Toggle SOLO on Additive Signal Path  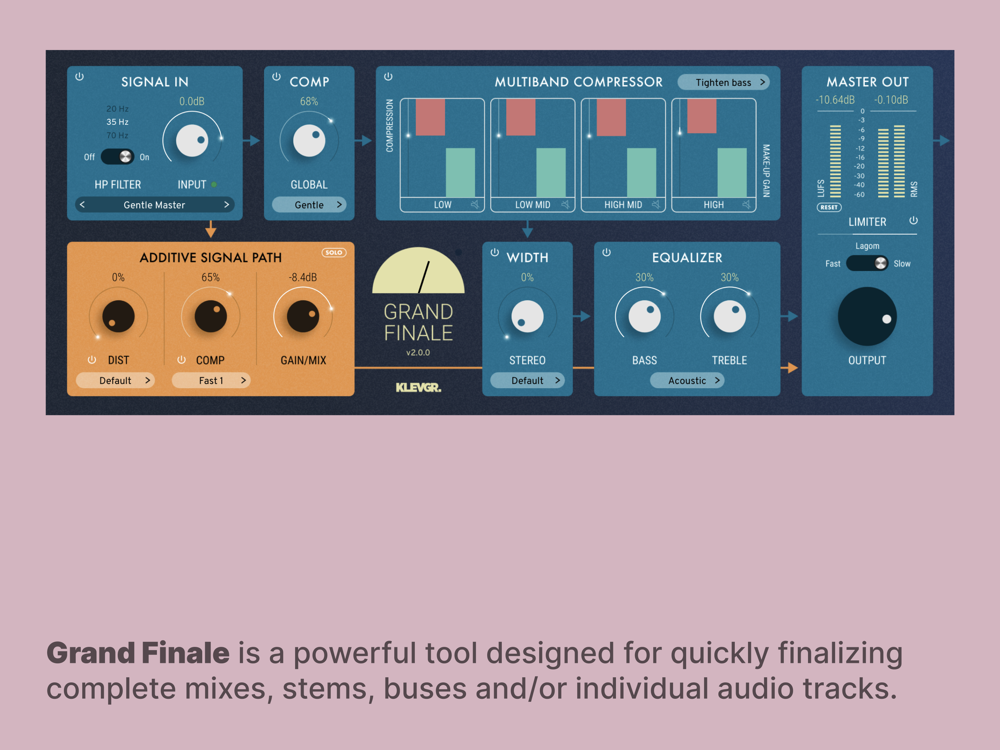coord(334,253)
